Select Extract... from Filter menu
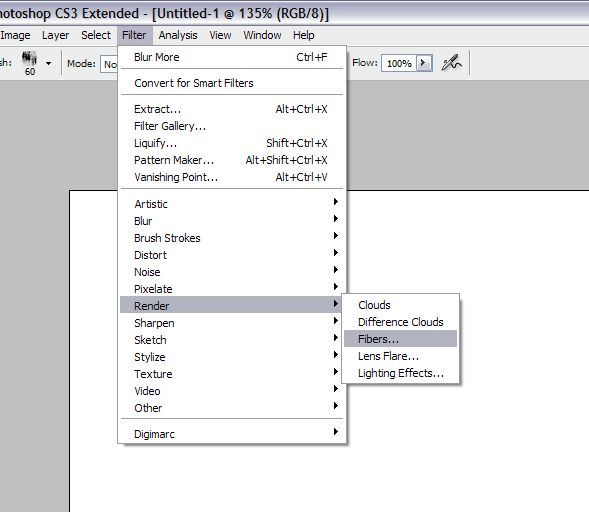 point(231,109)
